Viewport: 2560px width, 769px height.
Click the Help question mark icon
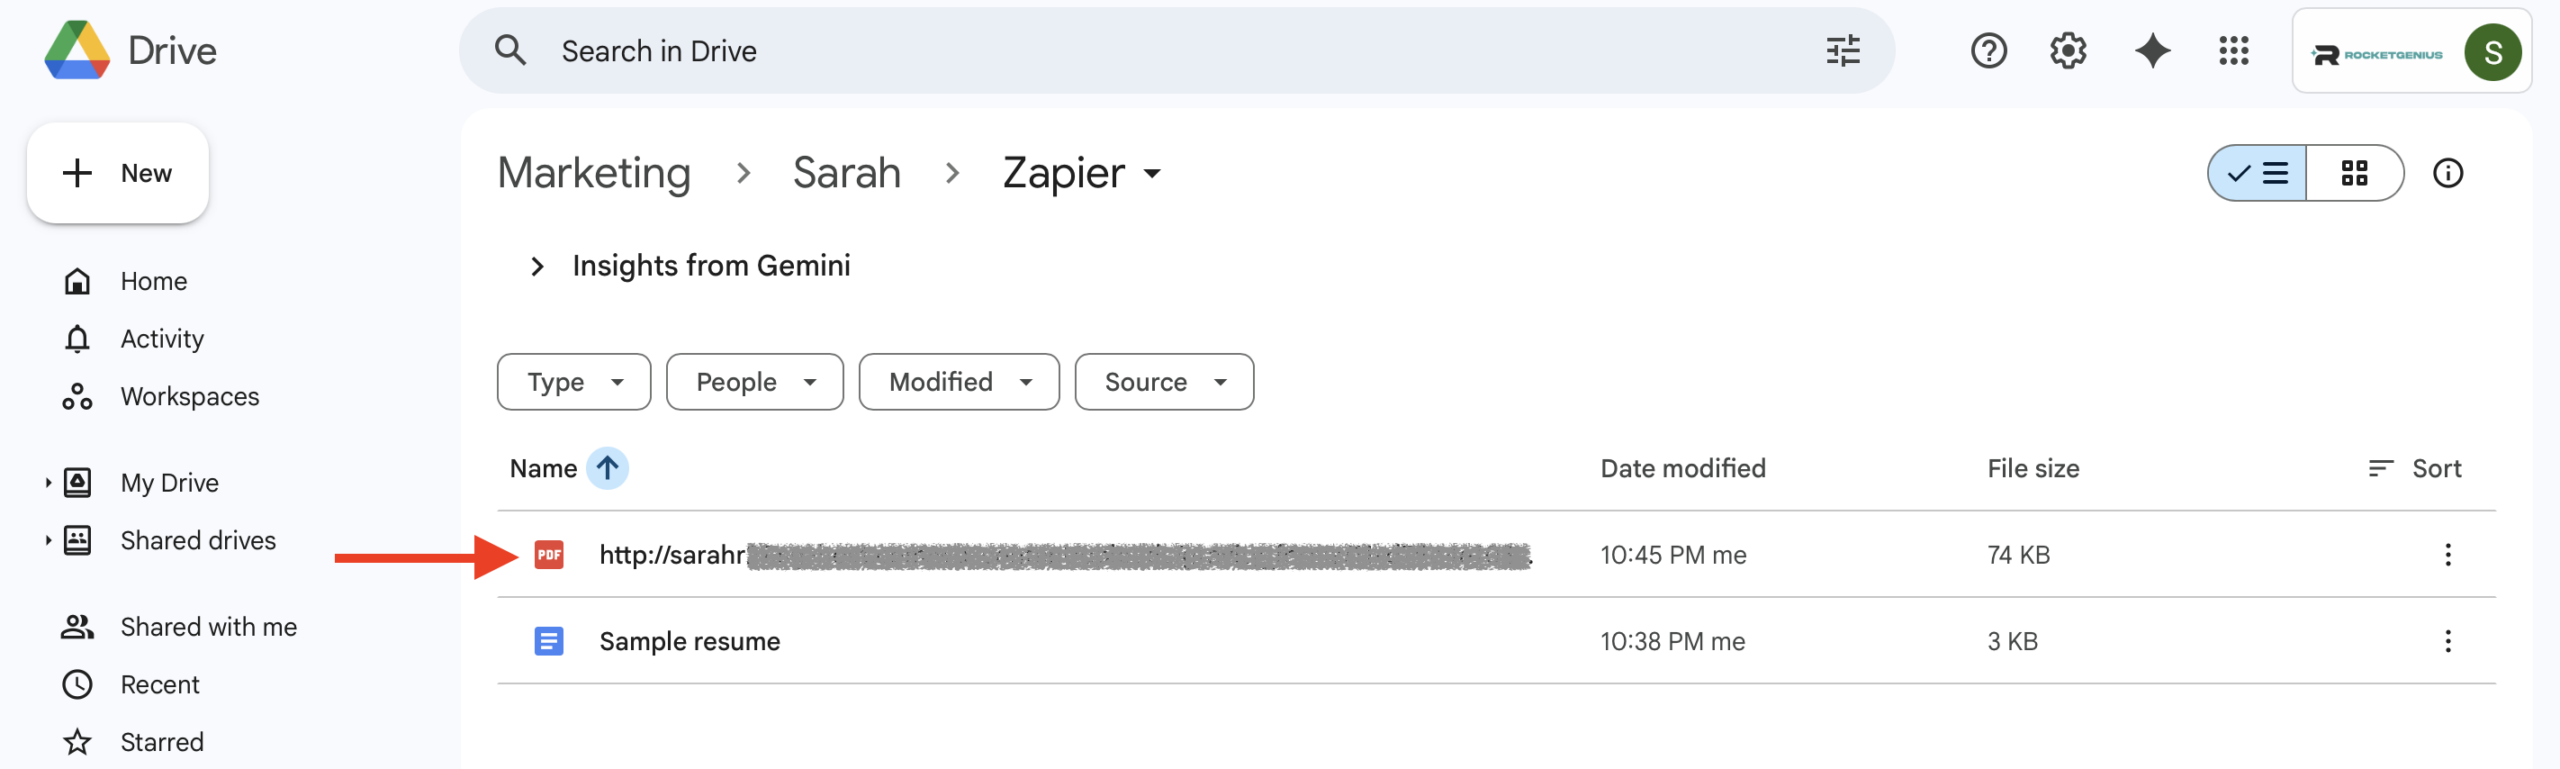click(1988, 50)
